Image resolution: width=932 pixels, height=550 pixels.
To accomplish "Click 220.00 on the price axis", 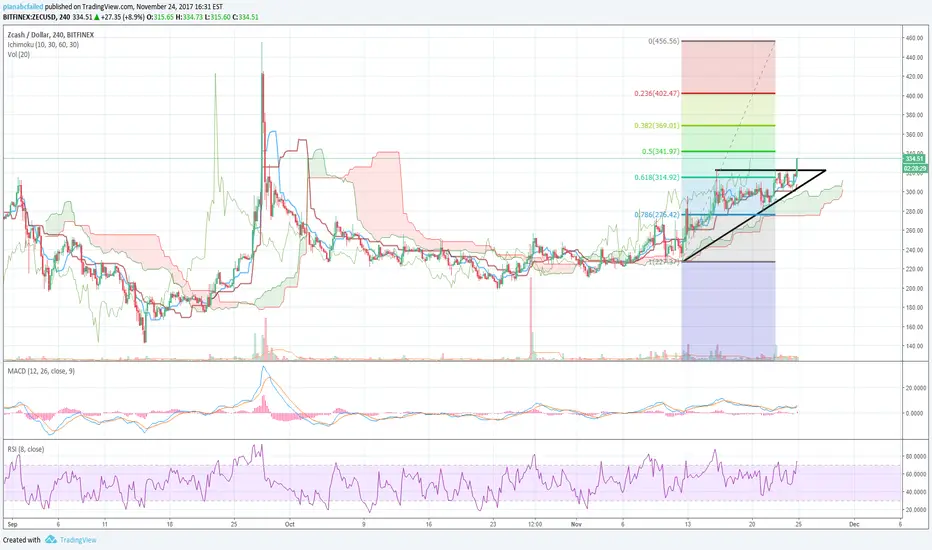I will pyautogui.click(x=914, y=269).
